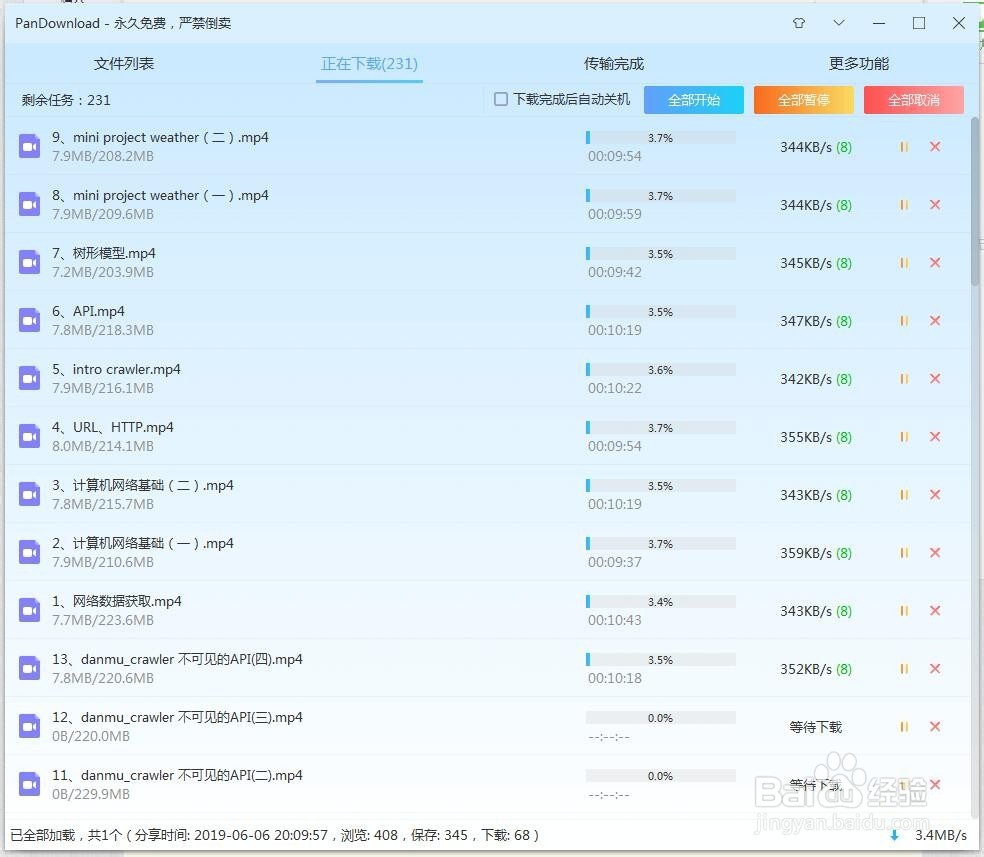The height and width of the screenshot is (857, 984).
Task: Cancel waiting task 11、danmu_crawler 不可见的API(二).mp4
Action: (x=935, y=784)
